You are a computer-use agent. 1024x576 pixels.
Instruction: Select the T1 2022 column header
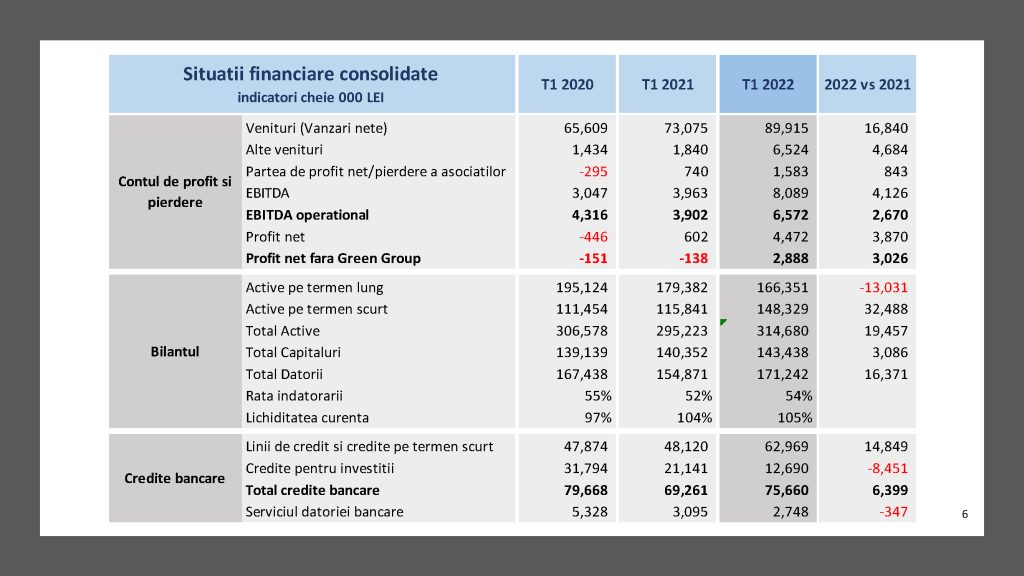[x=767, y=84]
